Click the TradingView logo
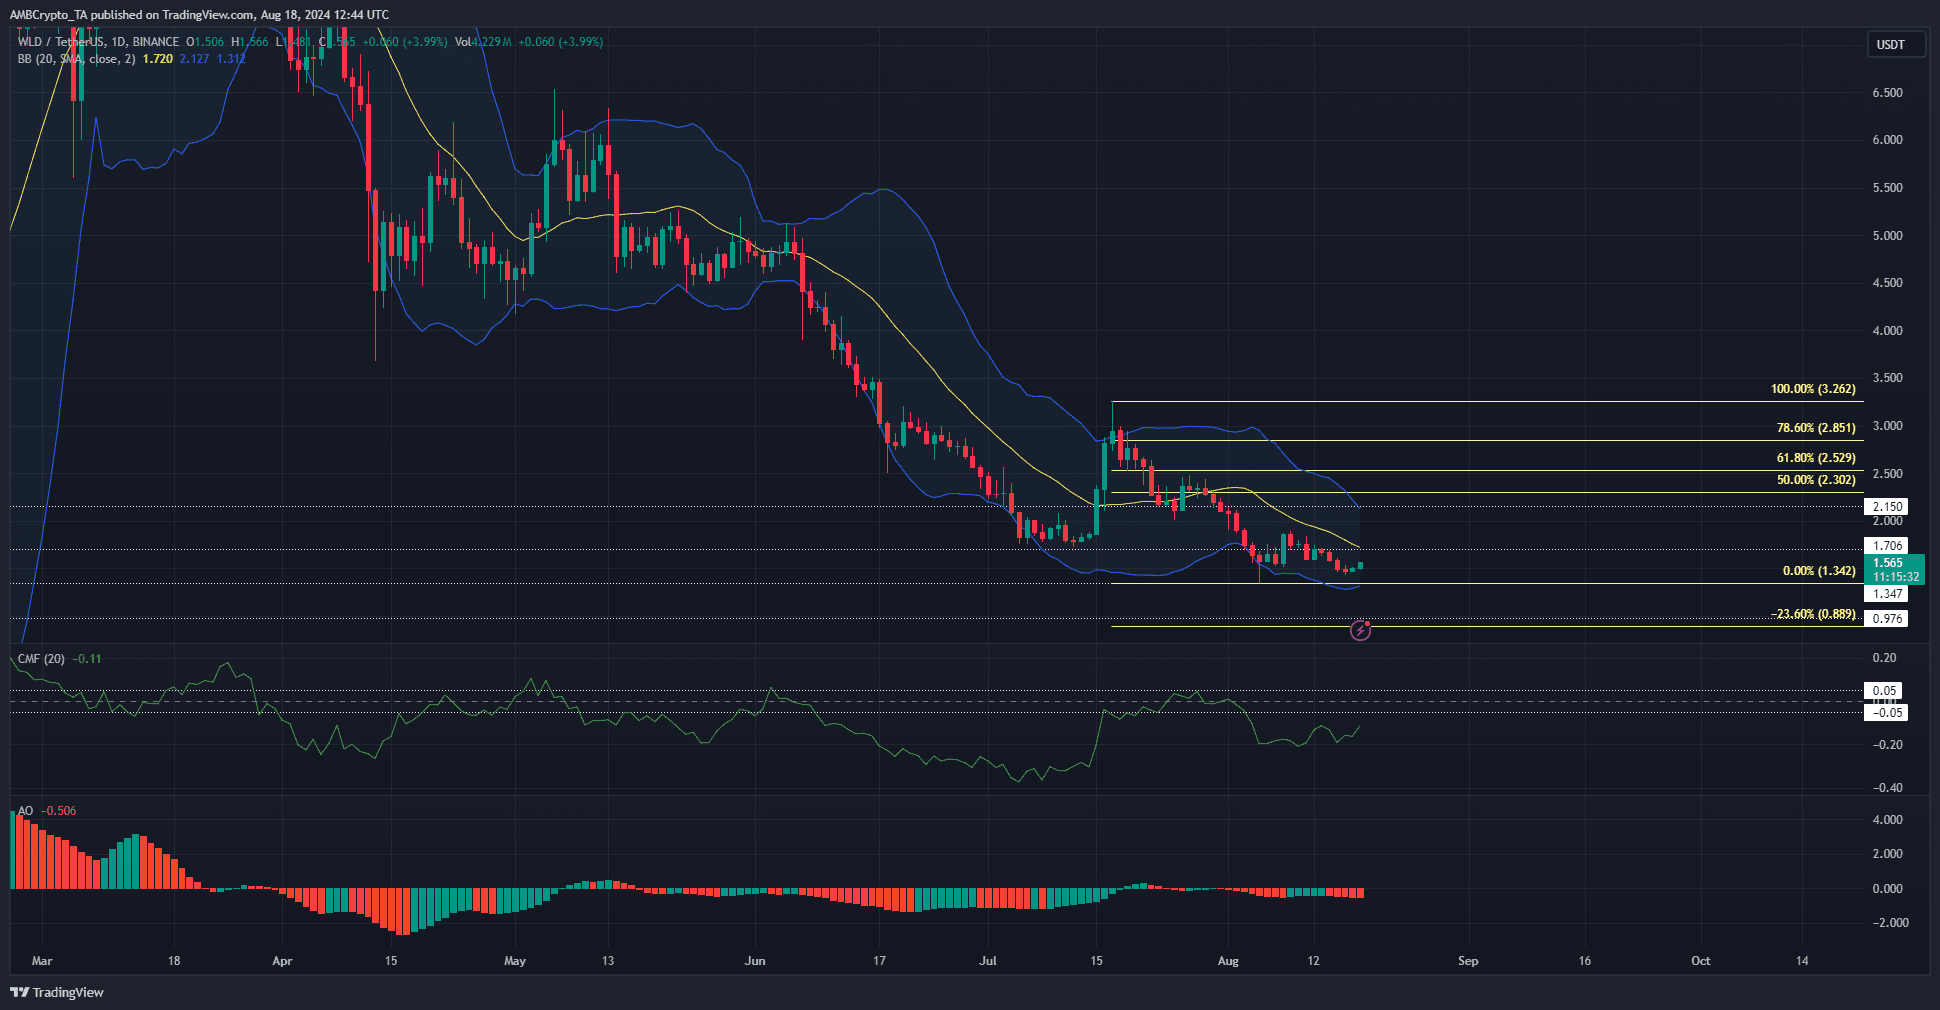Screen dimensions: 1940x1010 pyautogui.click(x=57, y=992)
